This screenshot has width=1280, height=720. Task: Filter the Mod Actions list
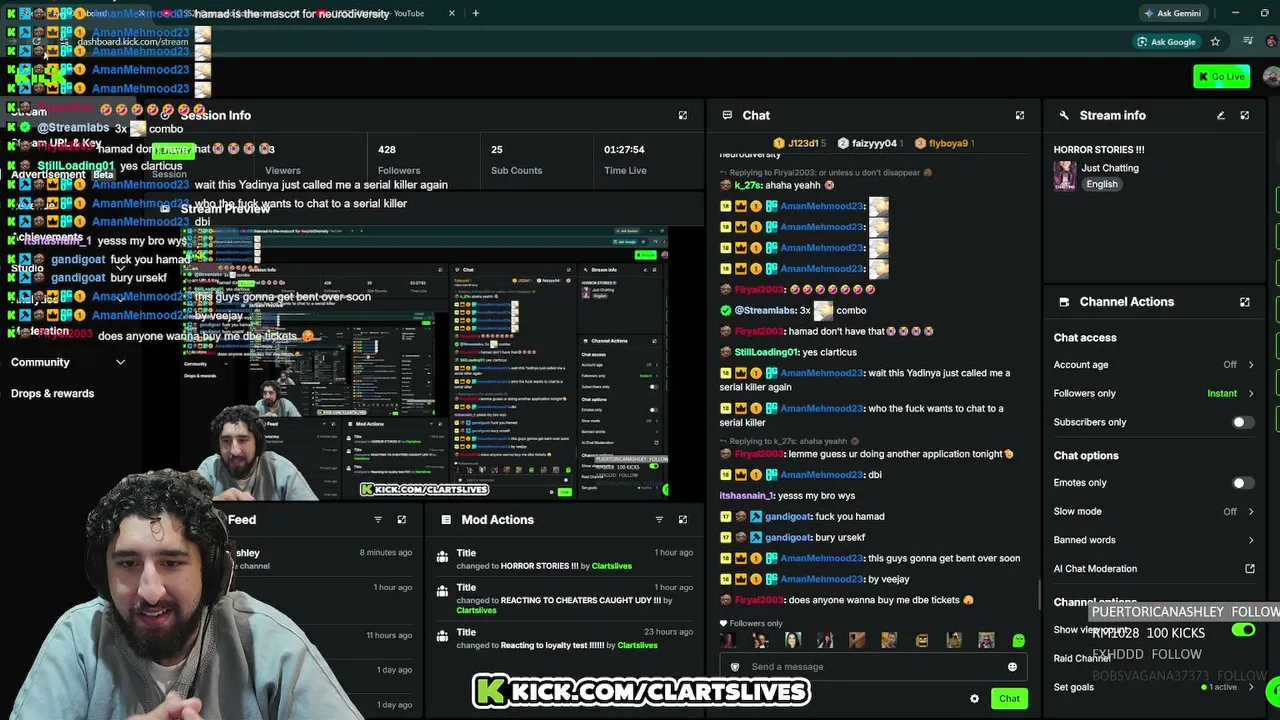(x=659, y=519)
